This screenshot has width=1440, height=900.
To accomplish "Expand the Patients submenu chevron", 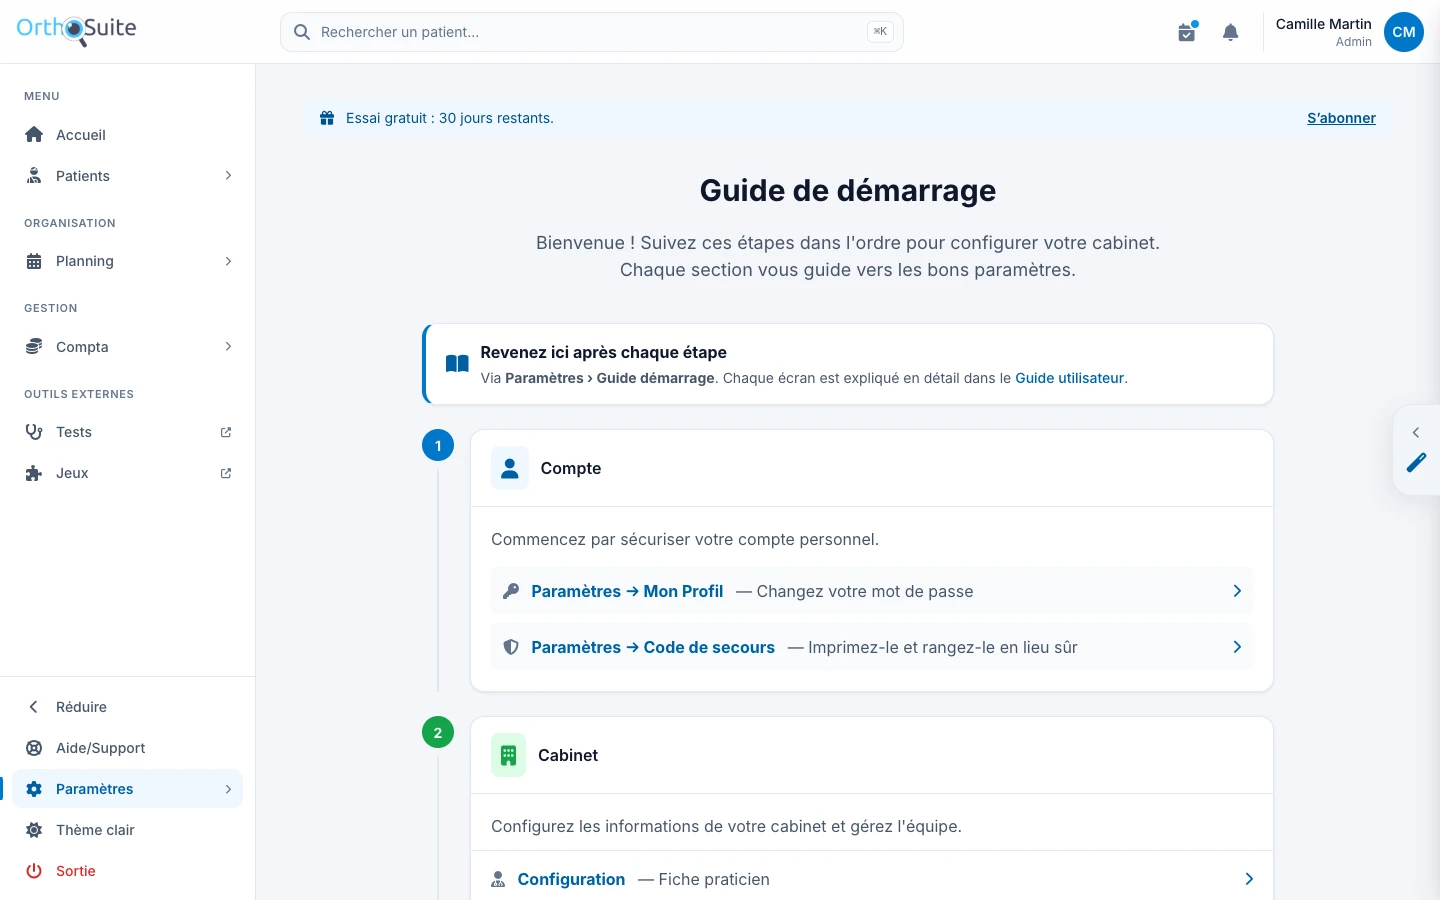I will [x=229, y=176].
